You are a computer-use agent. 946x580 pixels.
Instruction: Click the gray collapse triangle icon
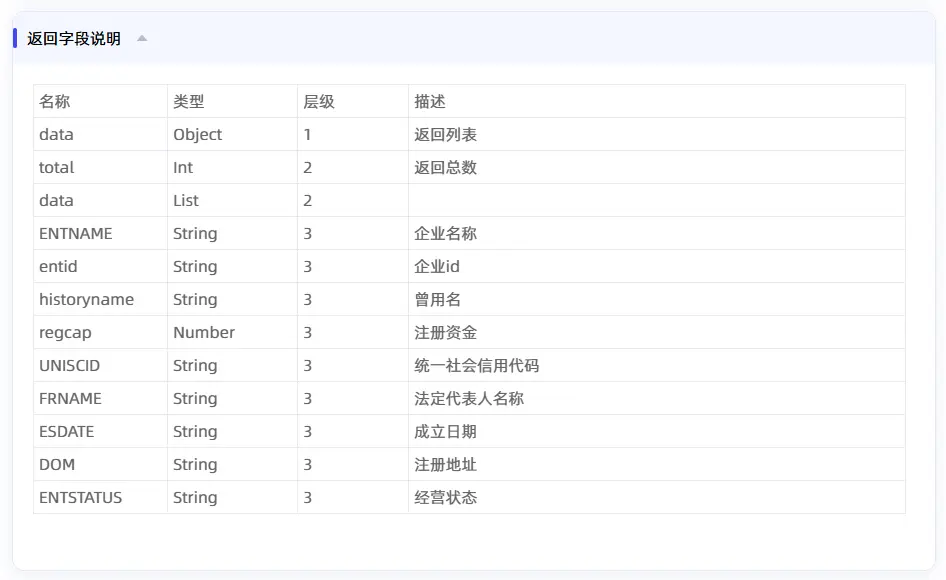pyautogui.click(x=141, y=38)
